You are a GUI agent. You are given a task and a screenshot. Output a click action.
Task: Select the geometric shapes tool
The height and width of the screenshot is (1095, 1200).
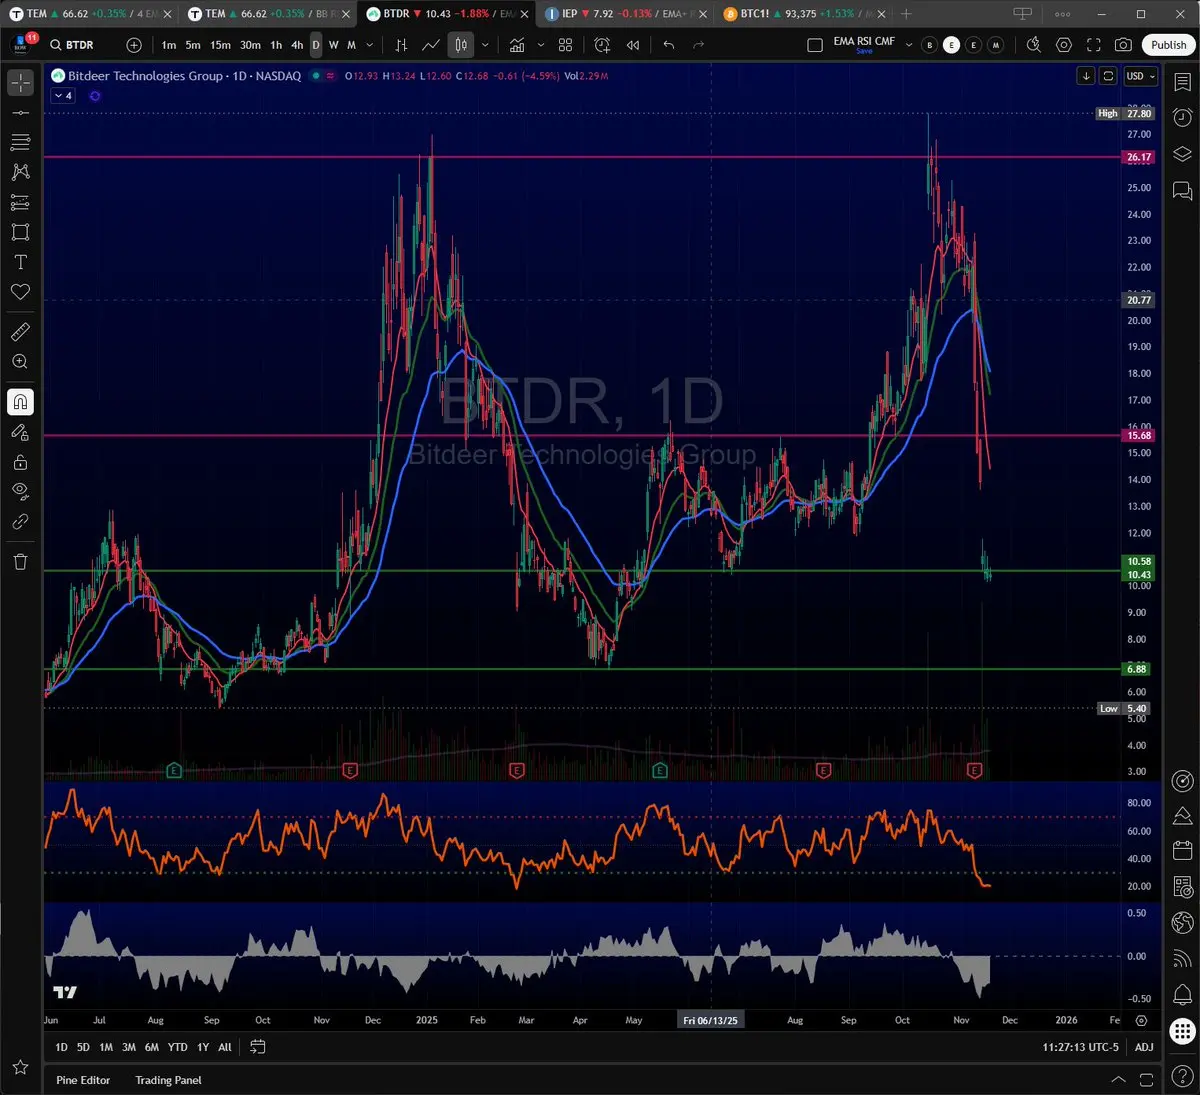pyautogui.click(x=20, y=232)
